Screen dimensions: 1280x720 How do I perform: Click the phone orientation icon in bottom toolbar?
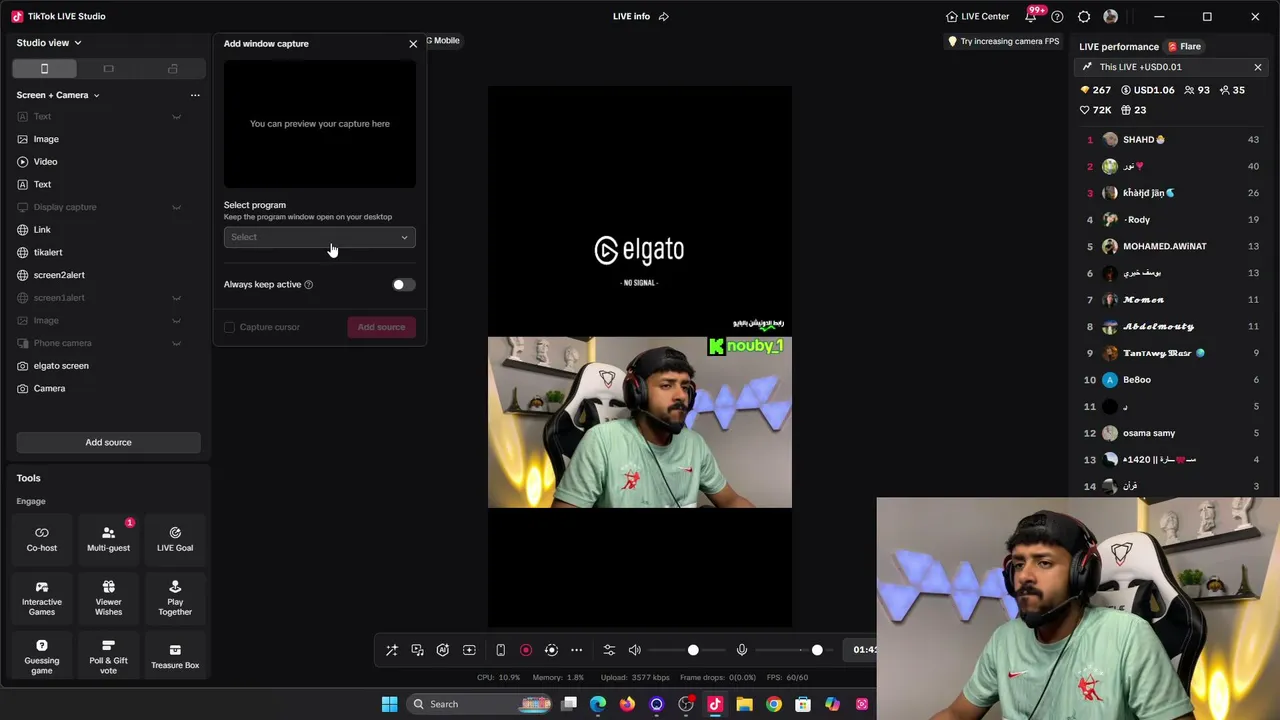500,650
